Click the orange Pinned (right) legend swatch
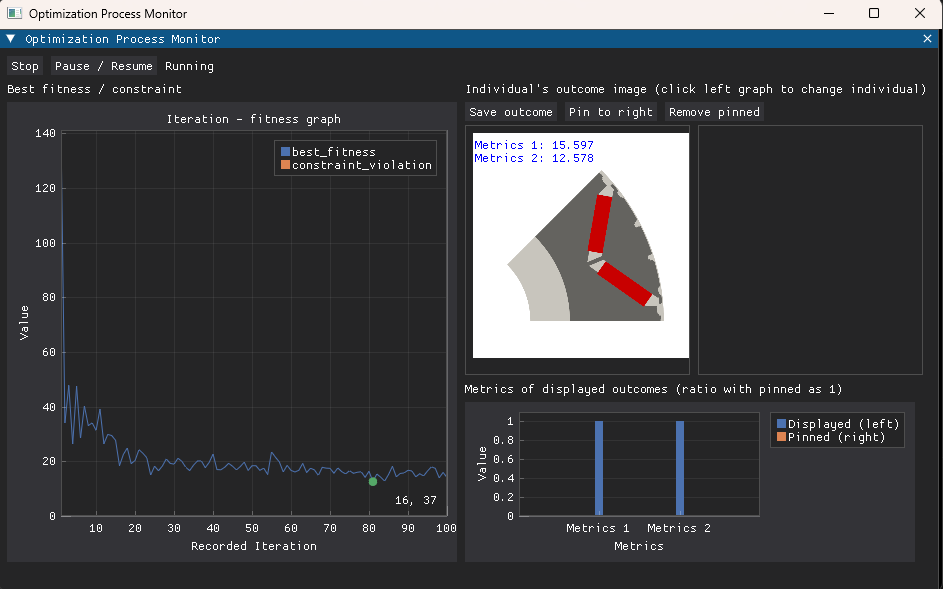Screen dimensions: 943x589 point(782,437)
